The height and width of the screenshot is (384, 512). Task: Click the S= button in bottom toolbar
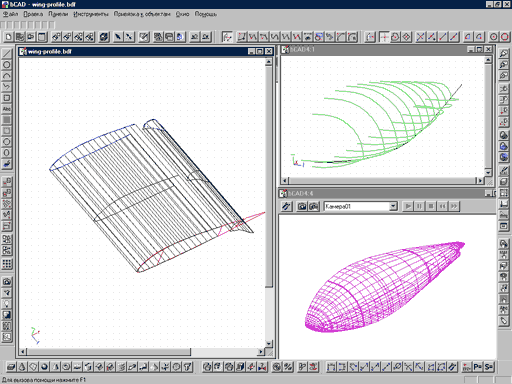point(489,367)
